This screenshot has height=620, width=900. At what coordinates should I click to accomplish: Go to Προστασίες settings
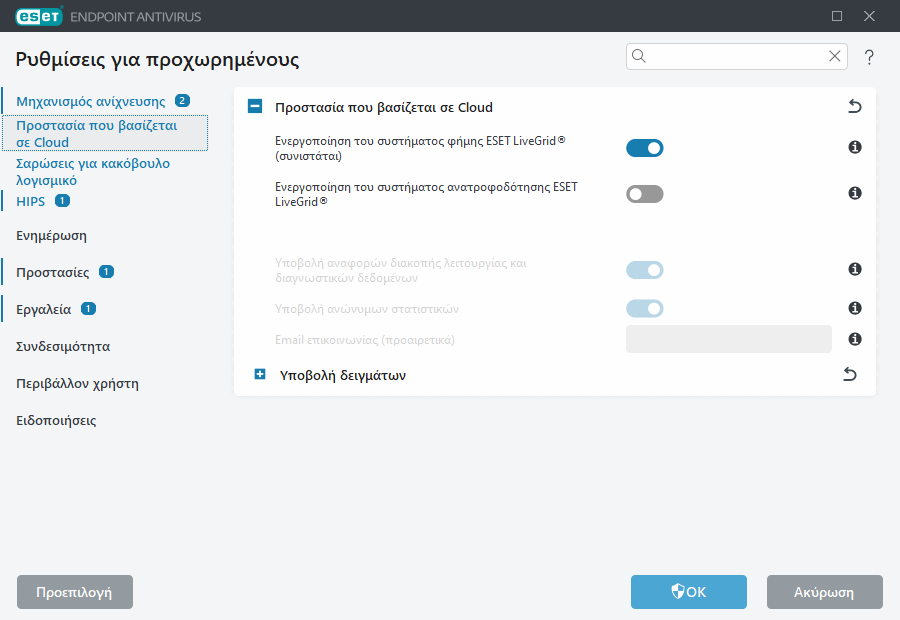pos(53,273)
